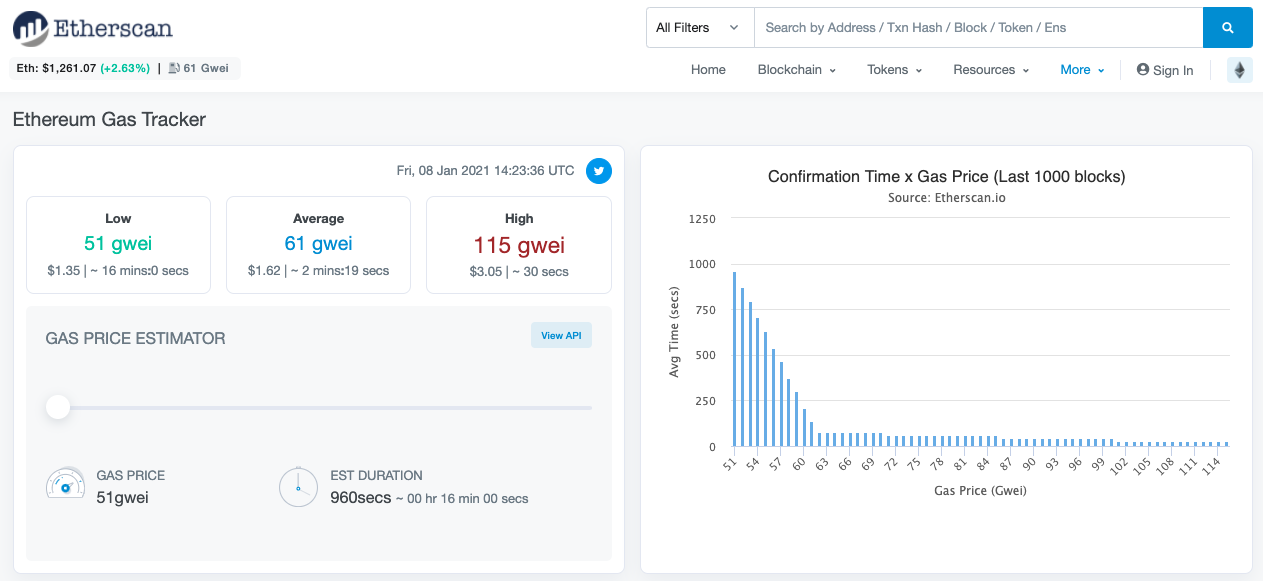Open the Ethereum network diamond icon
1263x581 pixels.
[x=1240, y=70]
